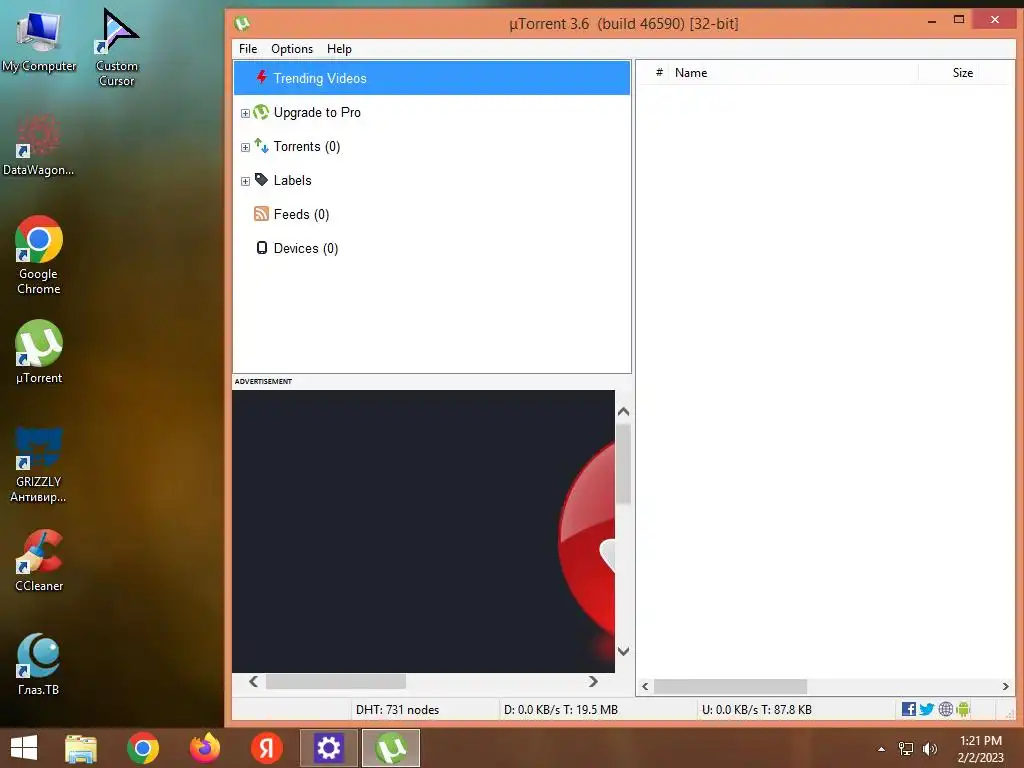1024x768 pixels.
Task: Select Labels in the sidebar
Action: coord(293,180)
